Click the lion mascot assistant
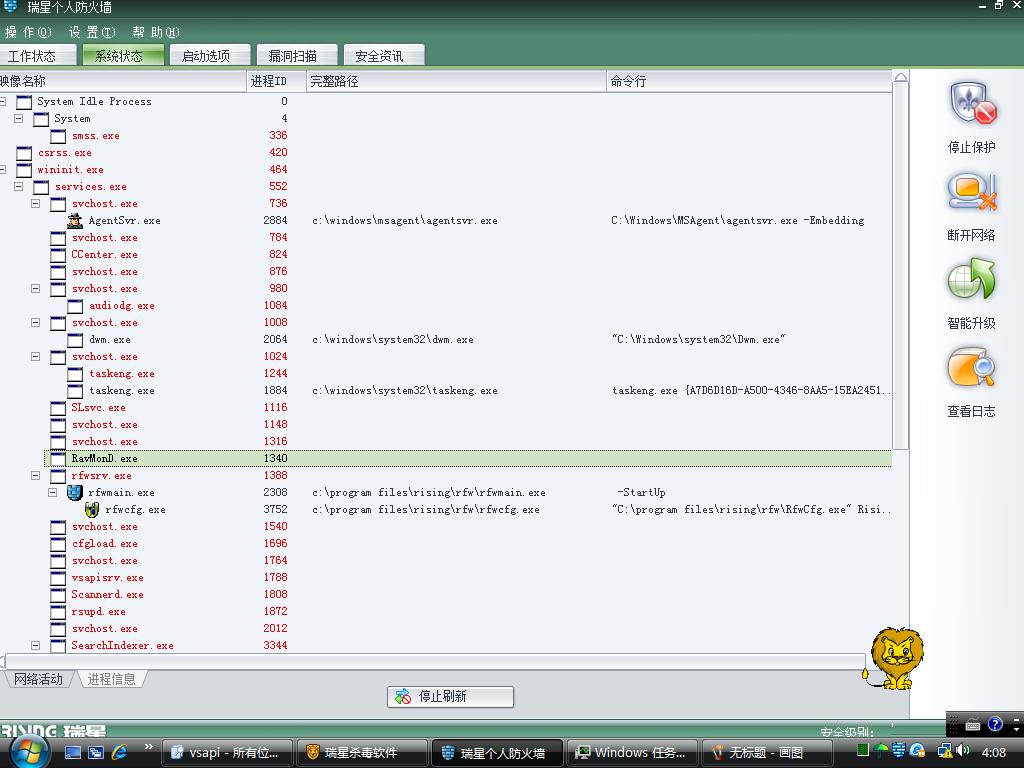This screenshot has width=1024, height=768. pos(895,658)
